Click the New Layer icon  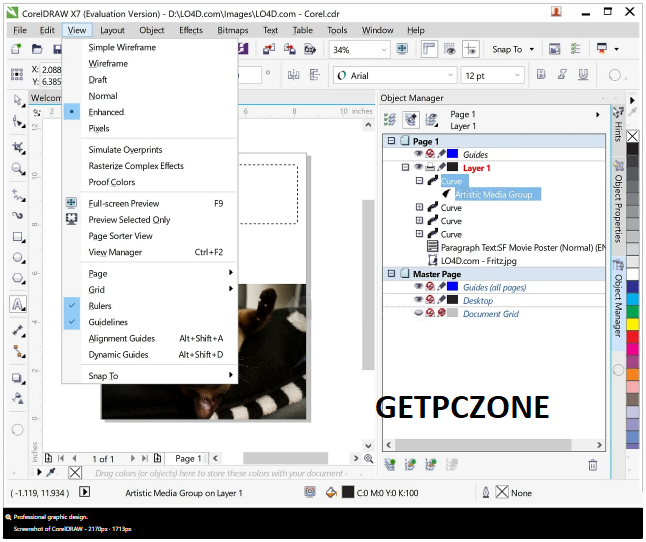pyautogui.click(x=390, y=465)
